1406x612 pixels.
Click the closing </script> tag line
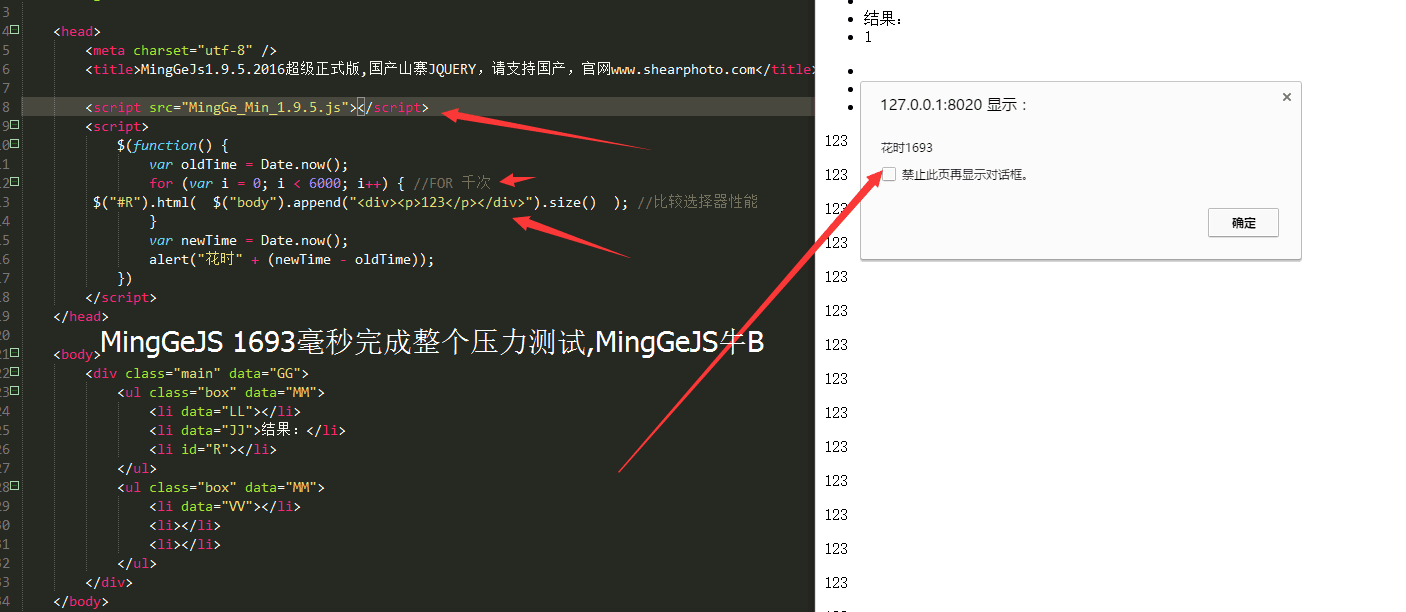pyautogui.click(x=121, y=297)
